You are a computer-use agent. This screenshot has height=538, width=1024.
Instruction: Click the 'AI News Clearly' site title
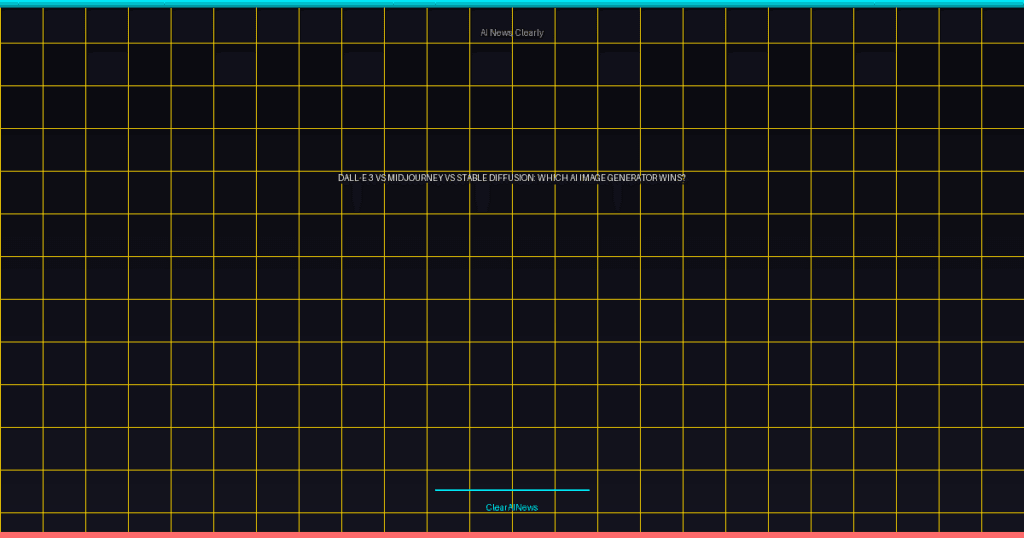point(511,33)
